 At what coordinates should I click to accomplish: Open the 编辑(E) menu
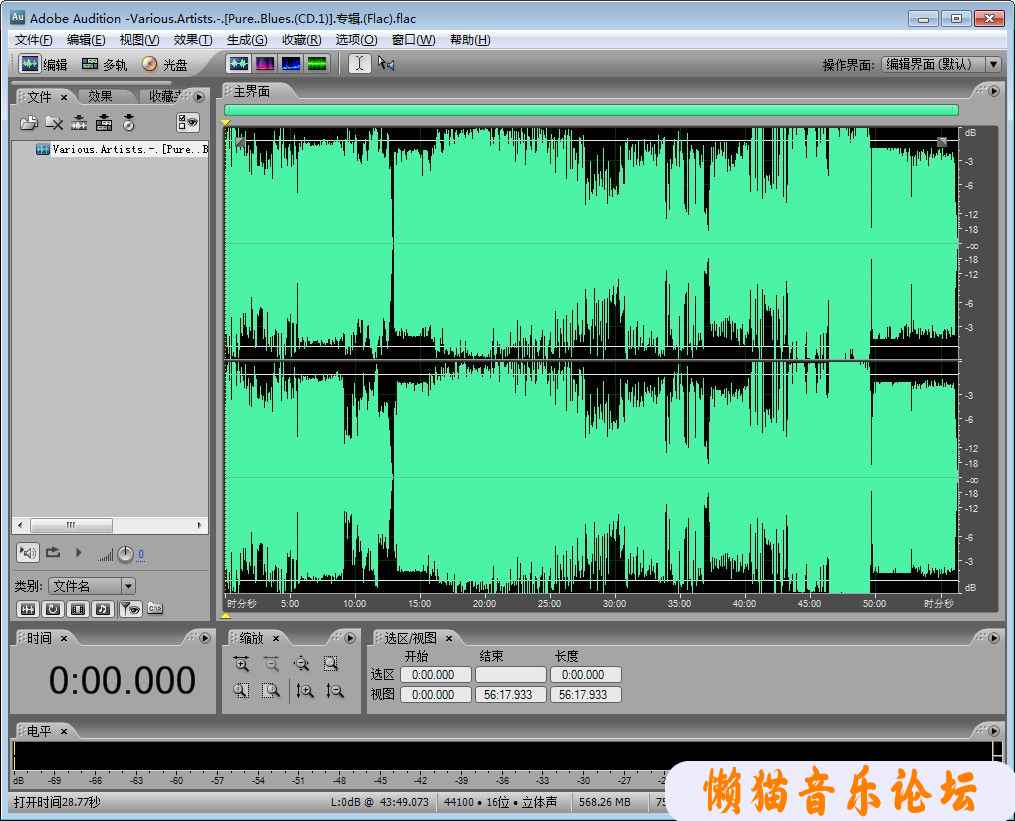pos(86,40)
